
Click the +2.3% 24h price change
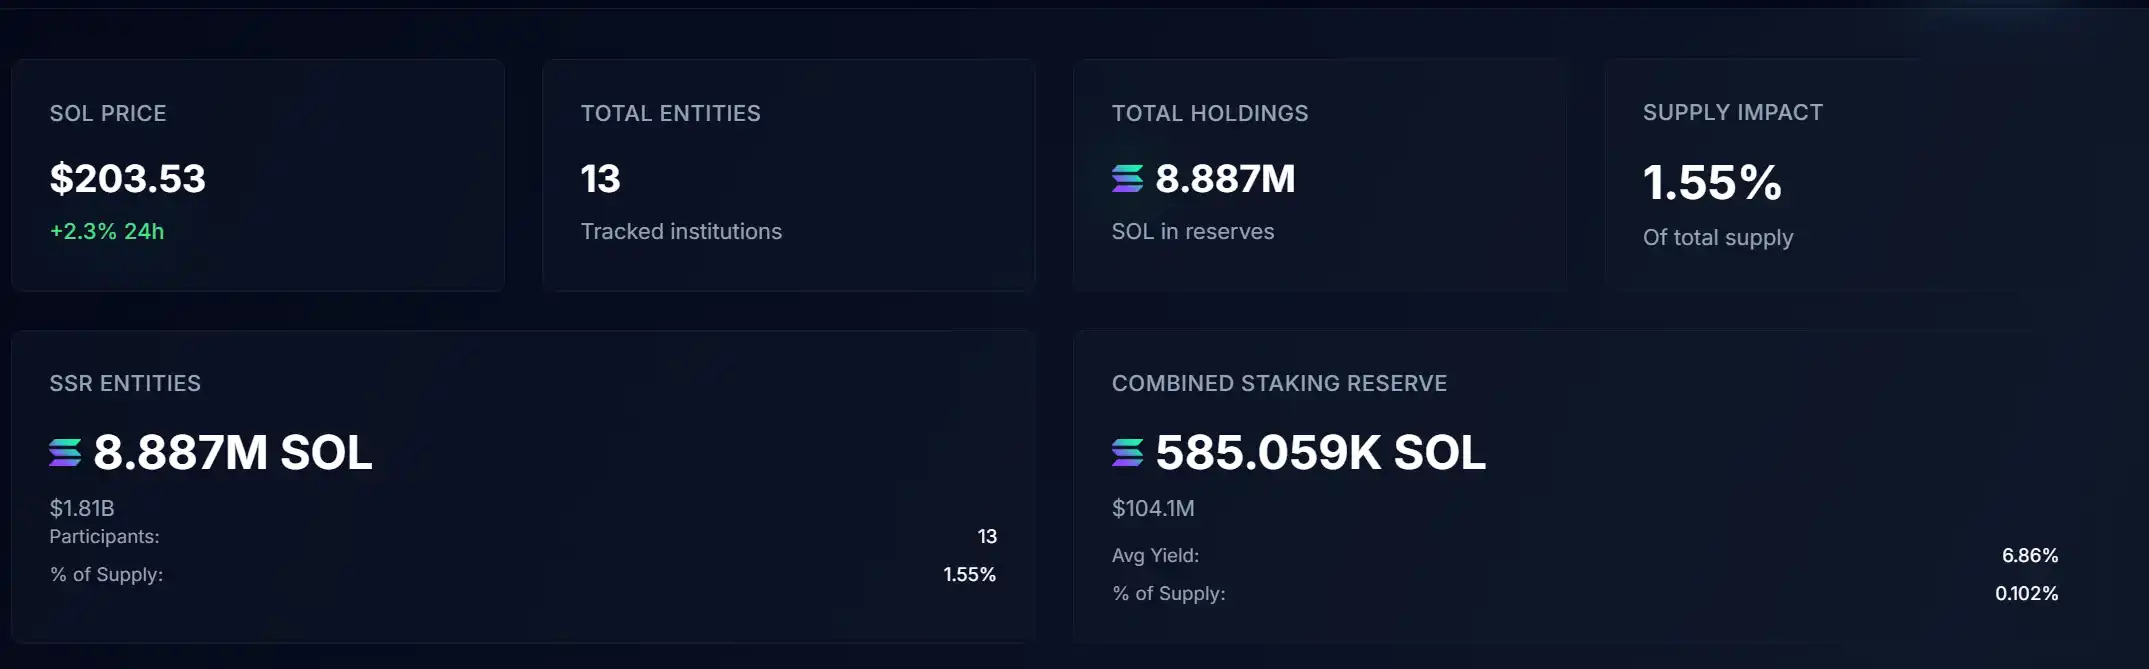point(107,231)
